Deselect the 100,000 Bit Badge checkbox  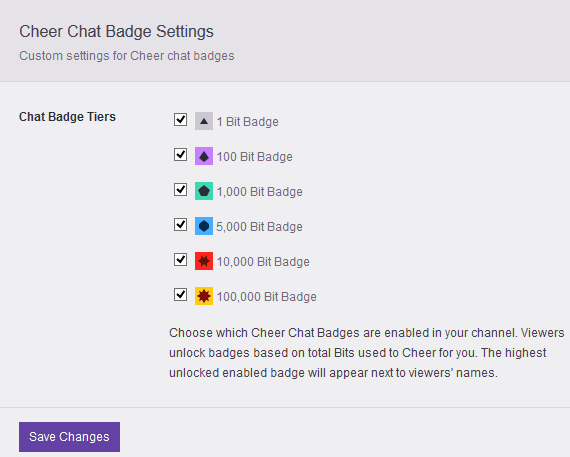(x=180, y=294)
